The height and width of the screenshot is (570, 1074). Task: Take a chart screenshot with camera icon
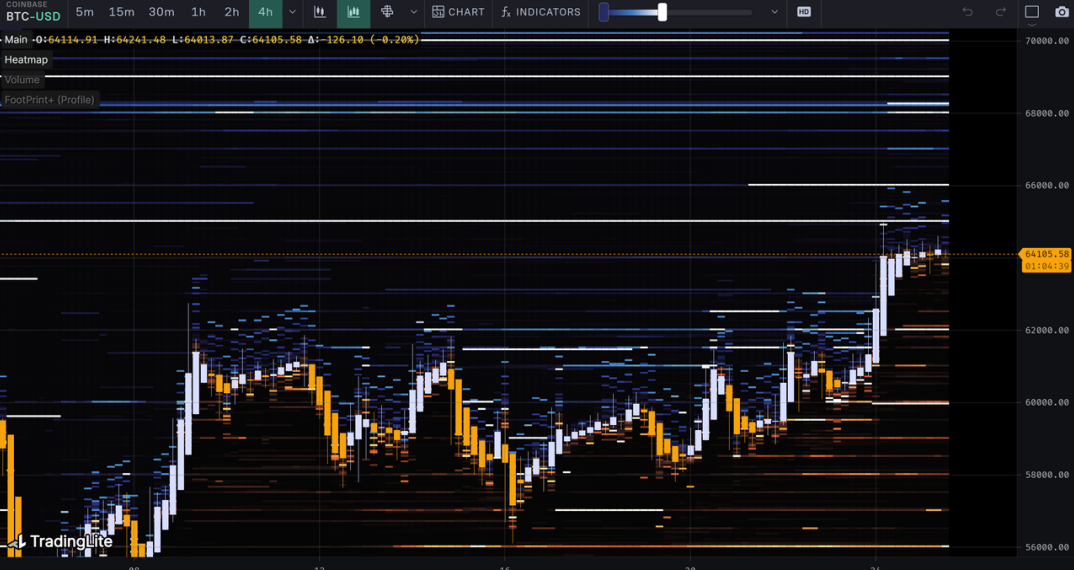(1061, 12)
